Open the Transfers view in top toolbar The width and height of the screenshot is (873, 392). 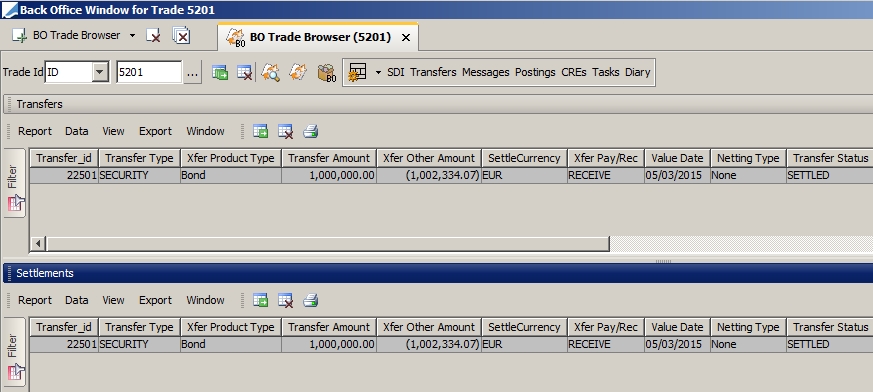click(x=433, y=72)
